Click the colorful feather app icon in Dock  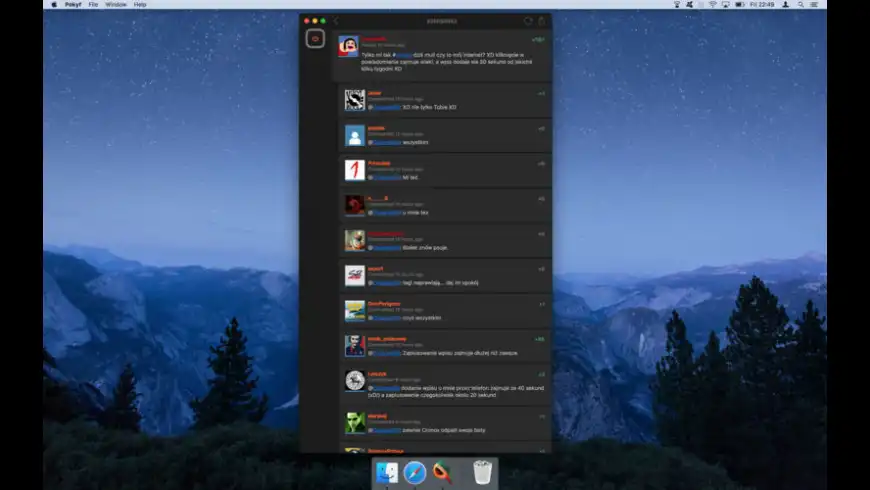pos(443,472)
